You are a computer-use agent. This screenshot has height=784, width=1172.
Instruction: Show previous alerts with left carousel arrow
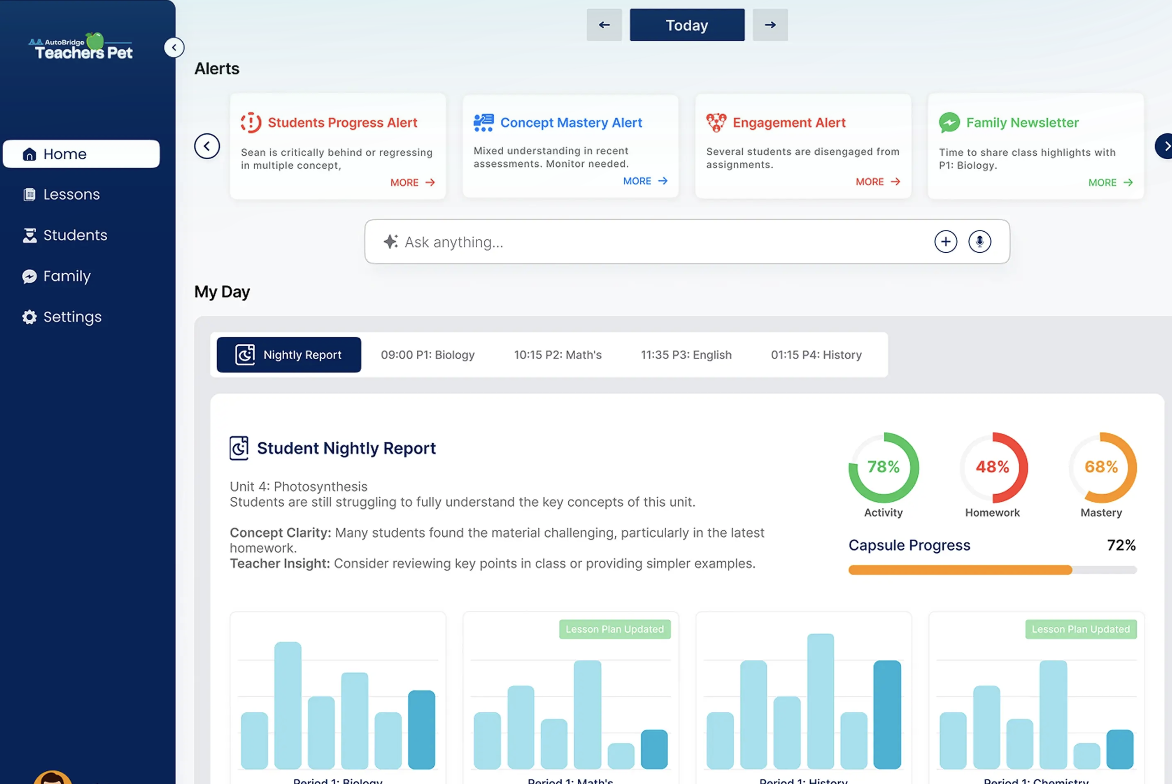(207, 146)
